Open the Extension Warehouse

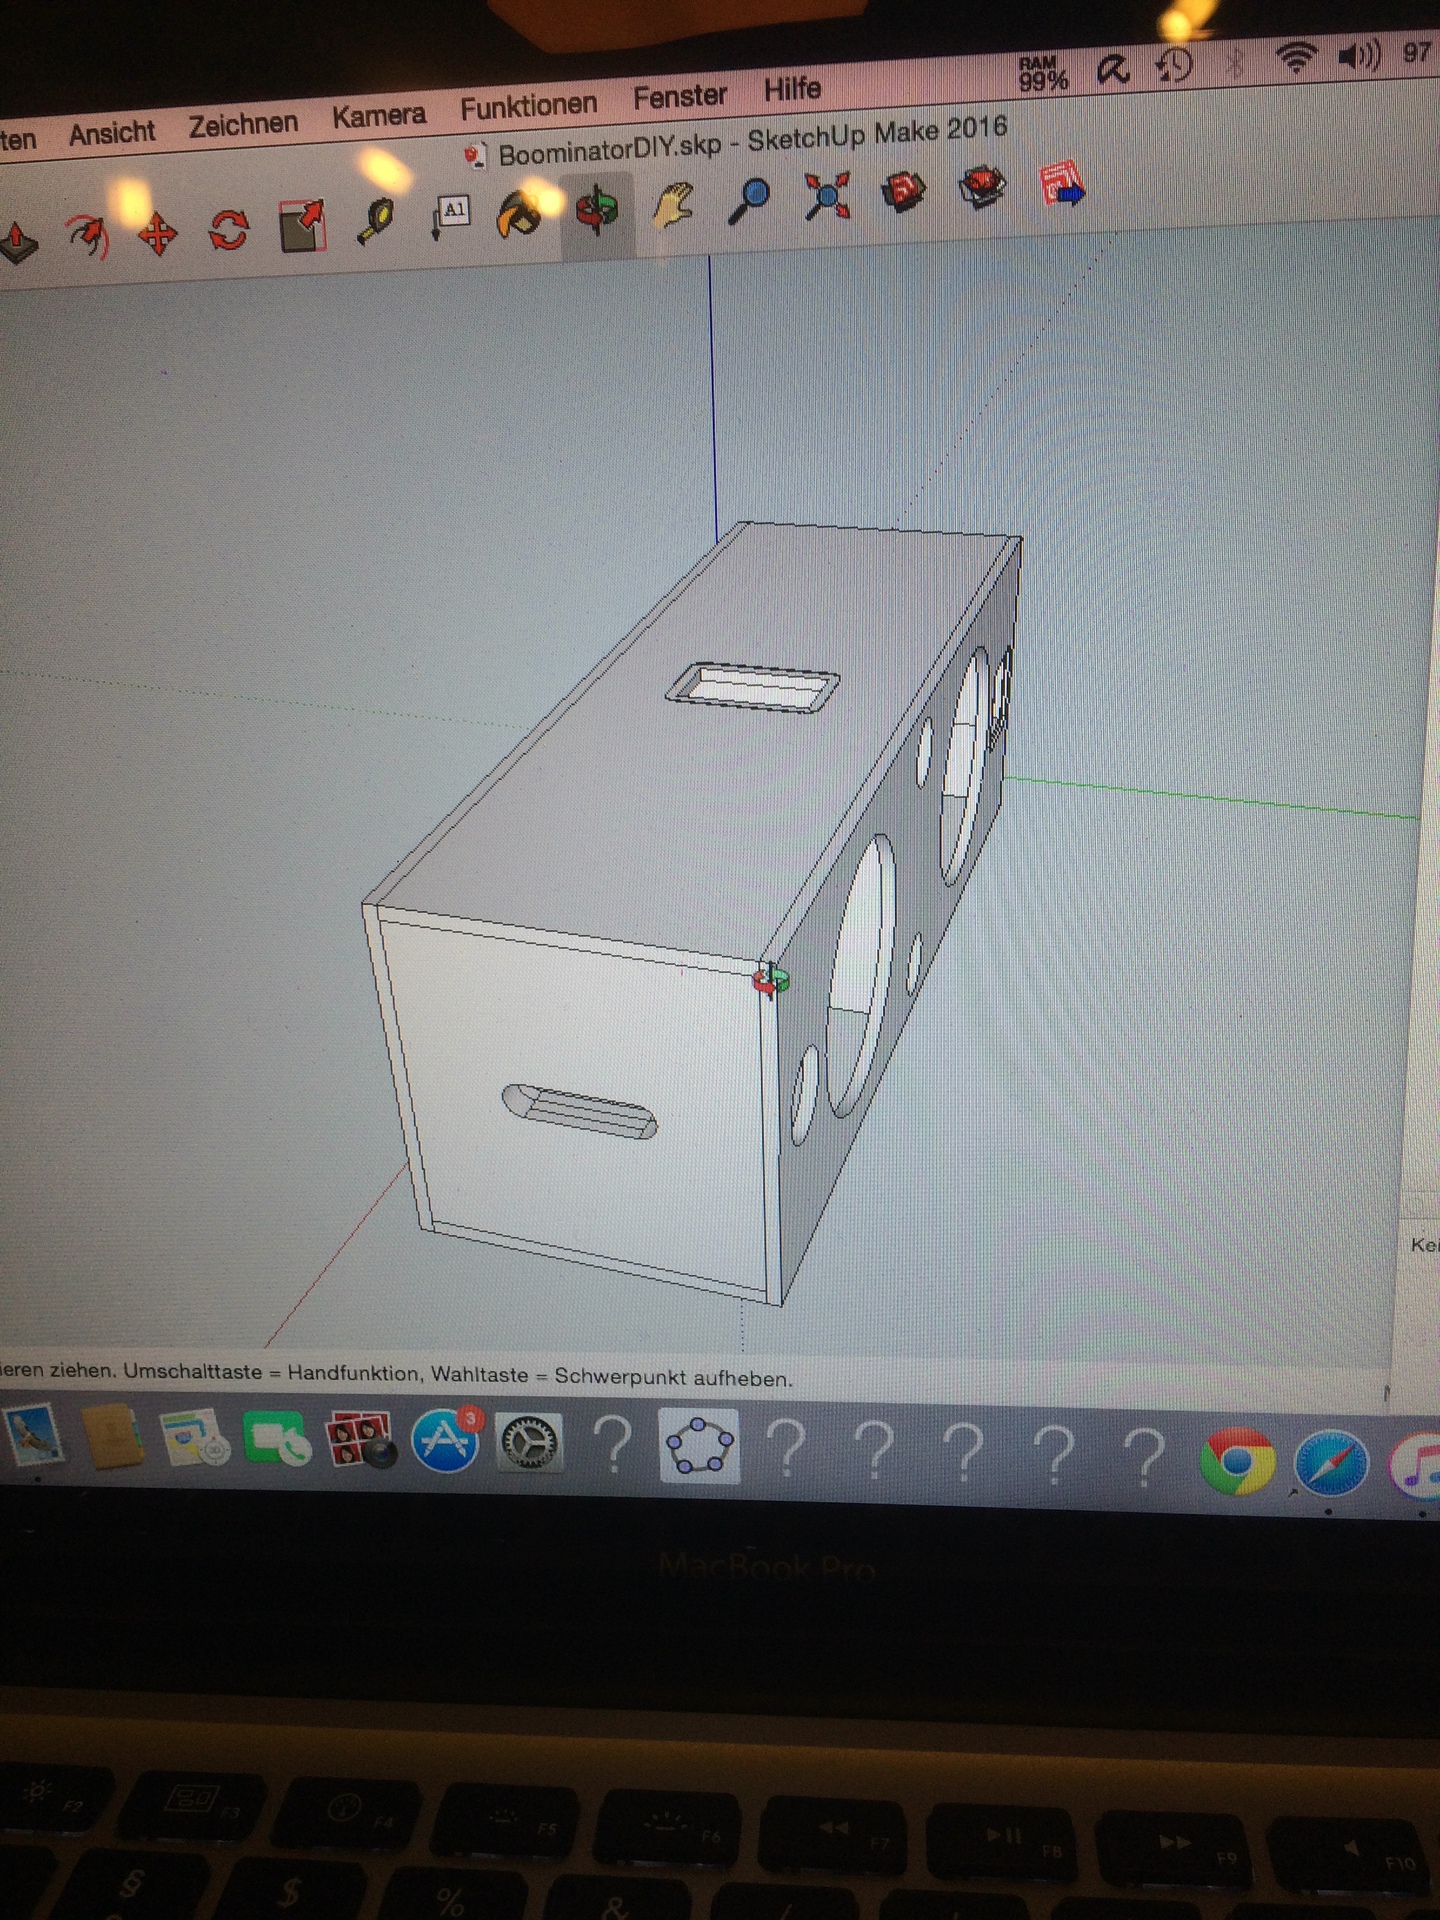pyautogui.click(x=982, y=186)
